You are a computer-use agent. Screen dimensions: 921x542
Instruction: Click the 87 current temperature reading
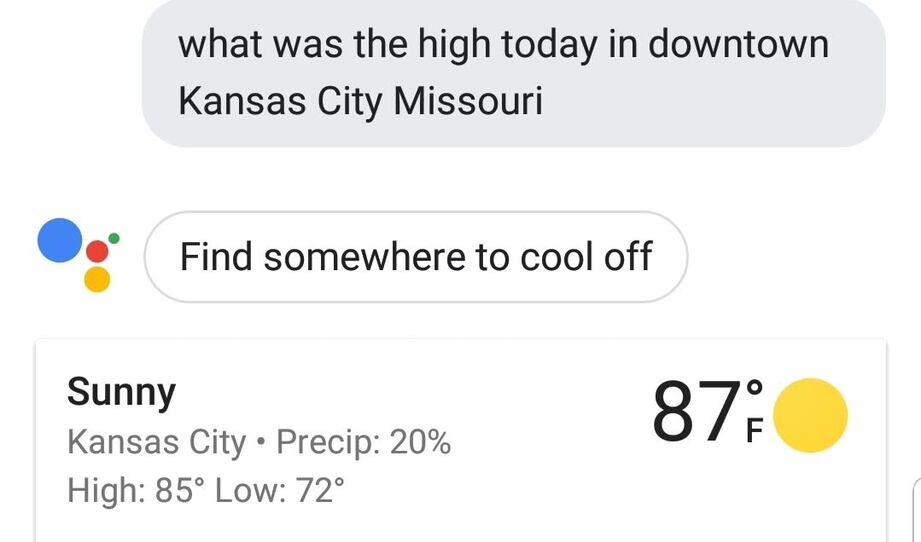coord(697,410)
